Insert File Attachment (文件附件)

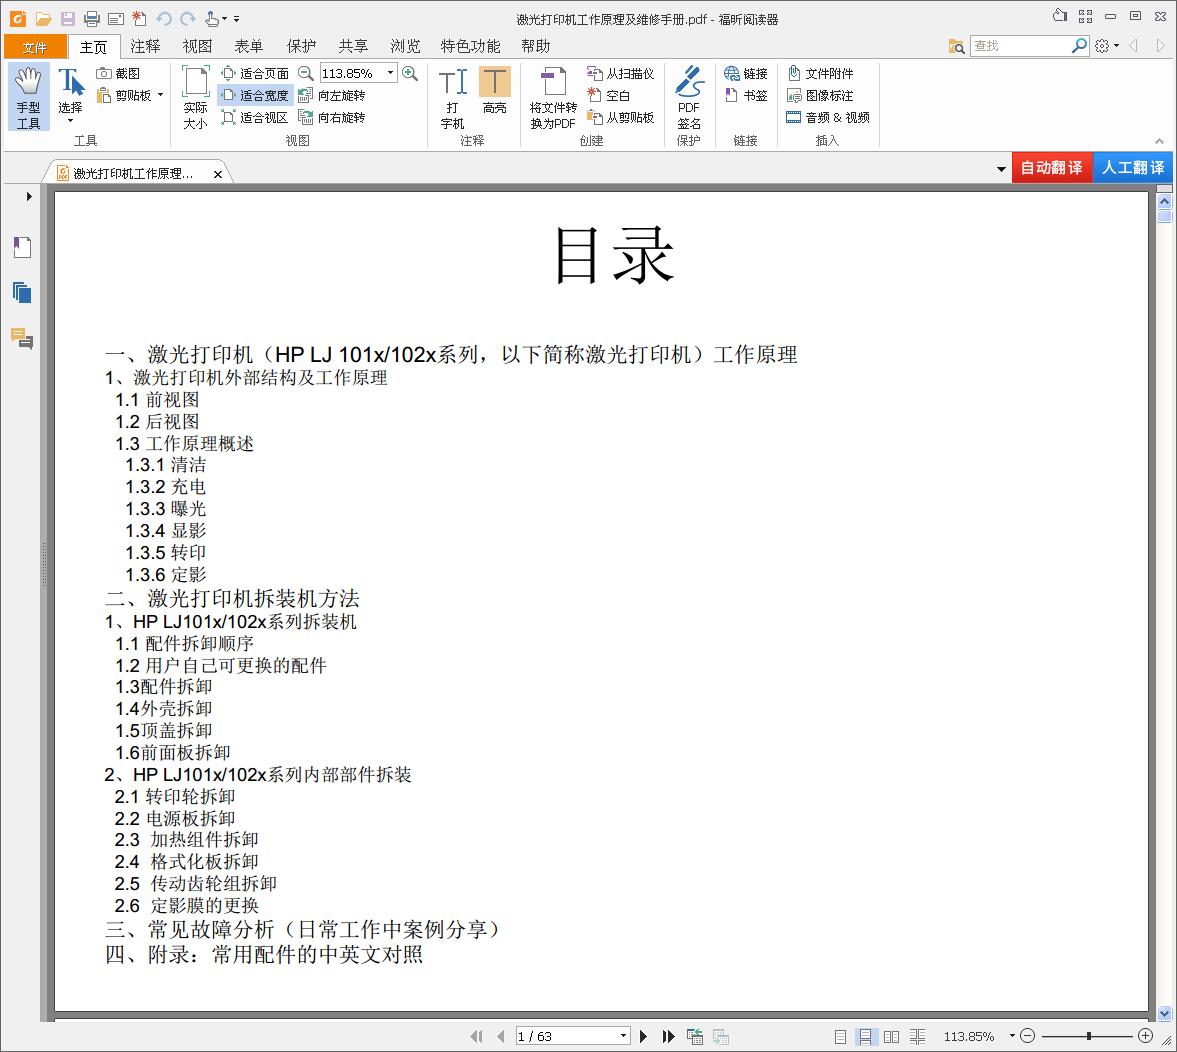(820, 74)
